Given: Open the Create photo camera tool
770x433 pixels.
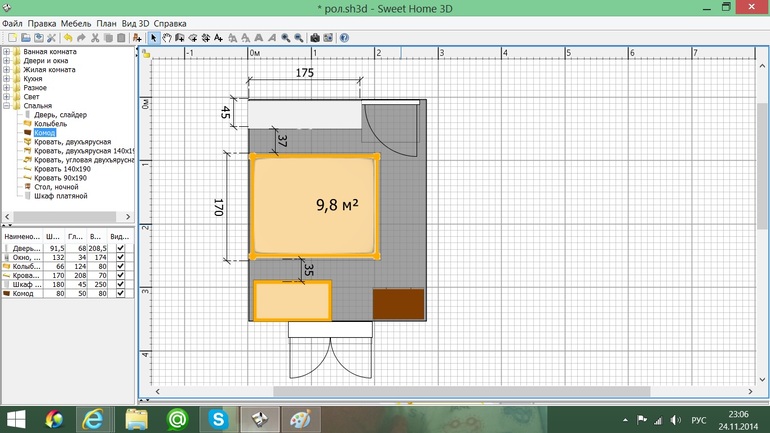Looking at the screenshot, I should click(315, 38).
